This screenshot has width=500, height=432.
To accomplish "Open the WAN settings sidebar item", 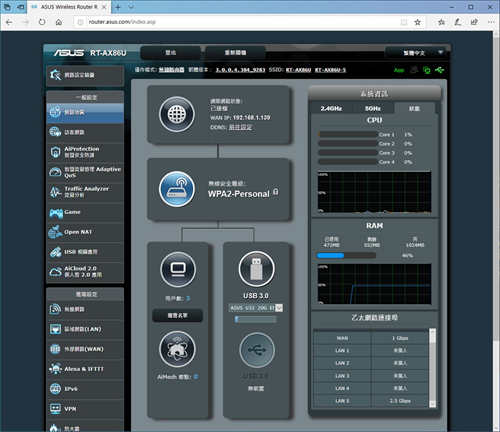I will [x=85, y=349].
